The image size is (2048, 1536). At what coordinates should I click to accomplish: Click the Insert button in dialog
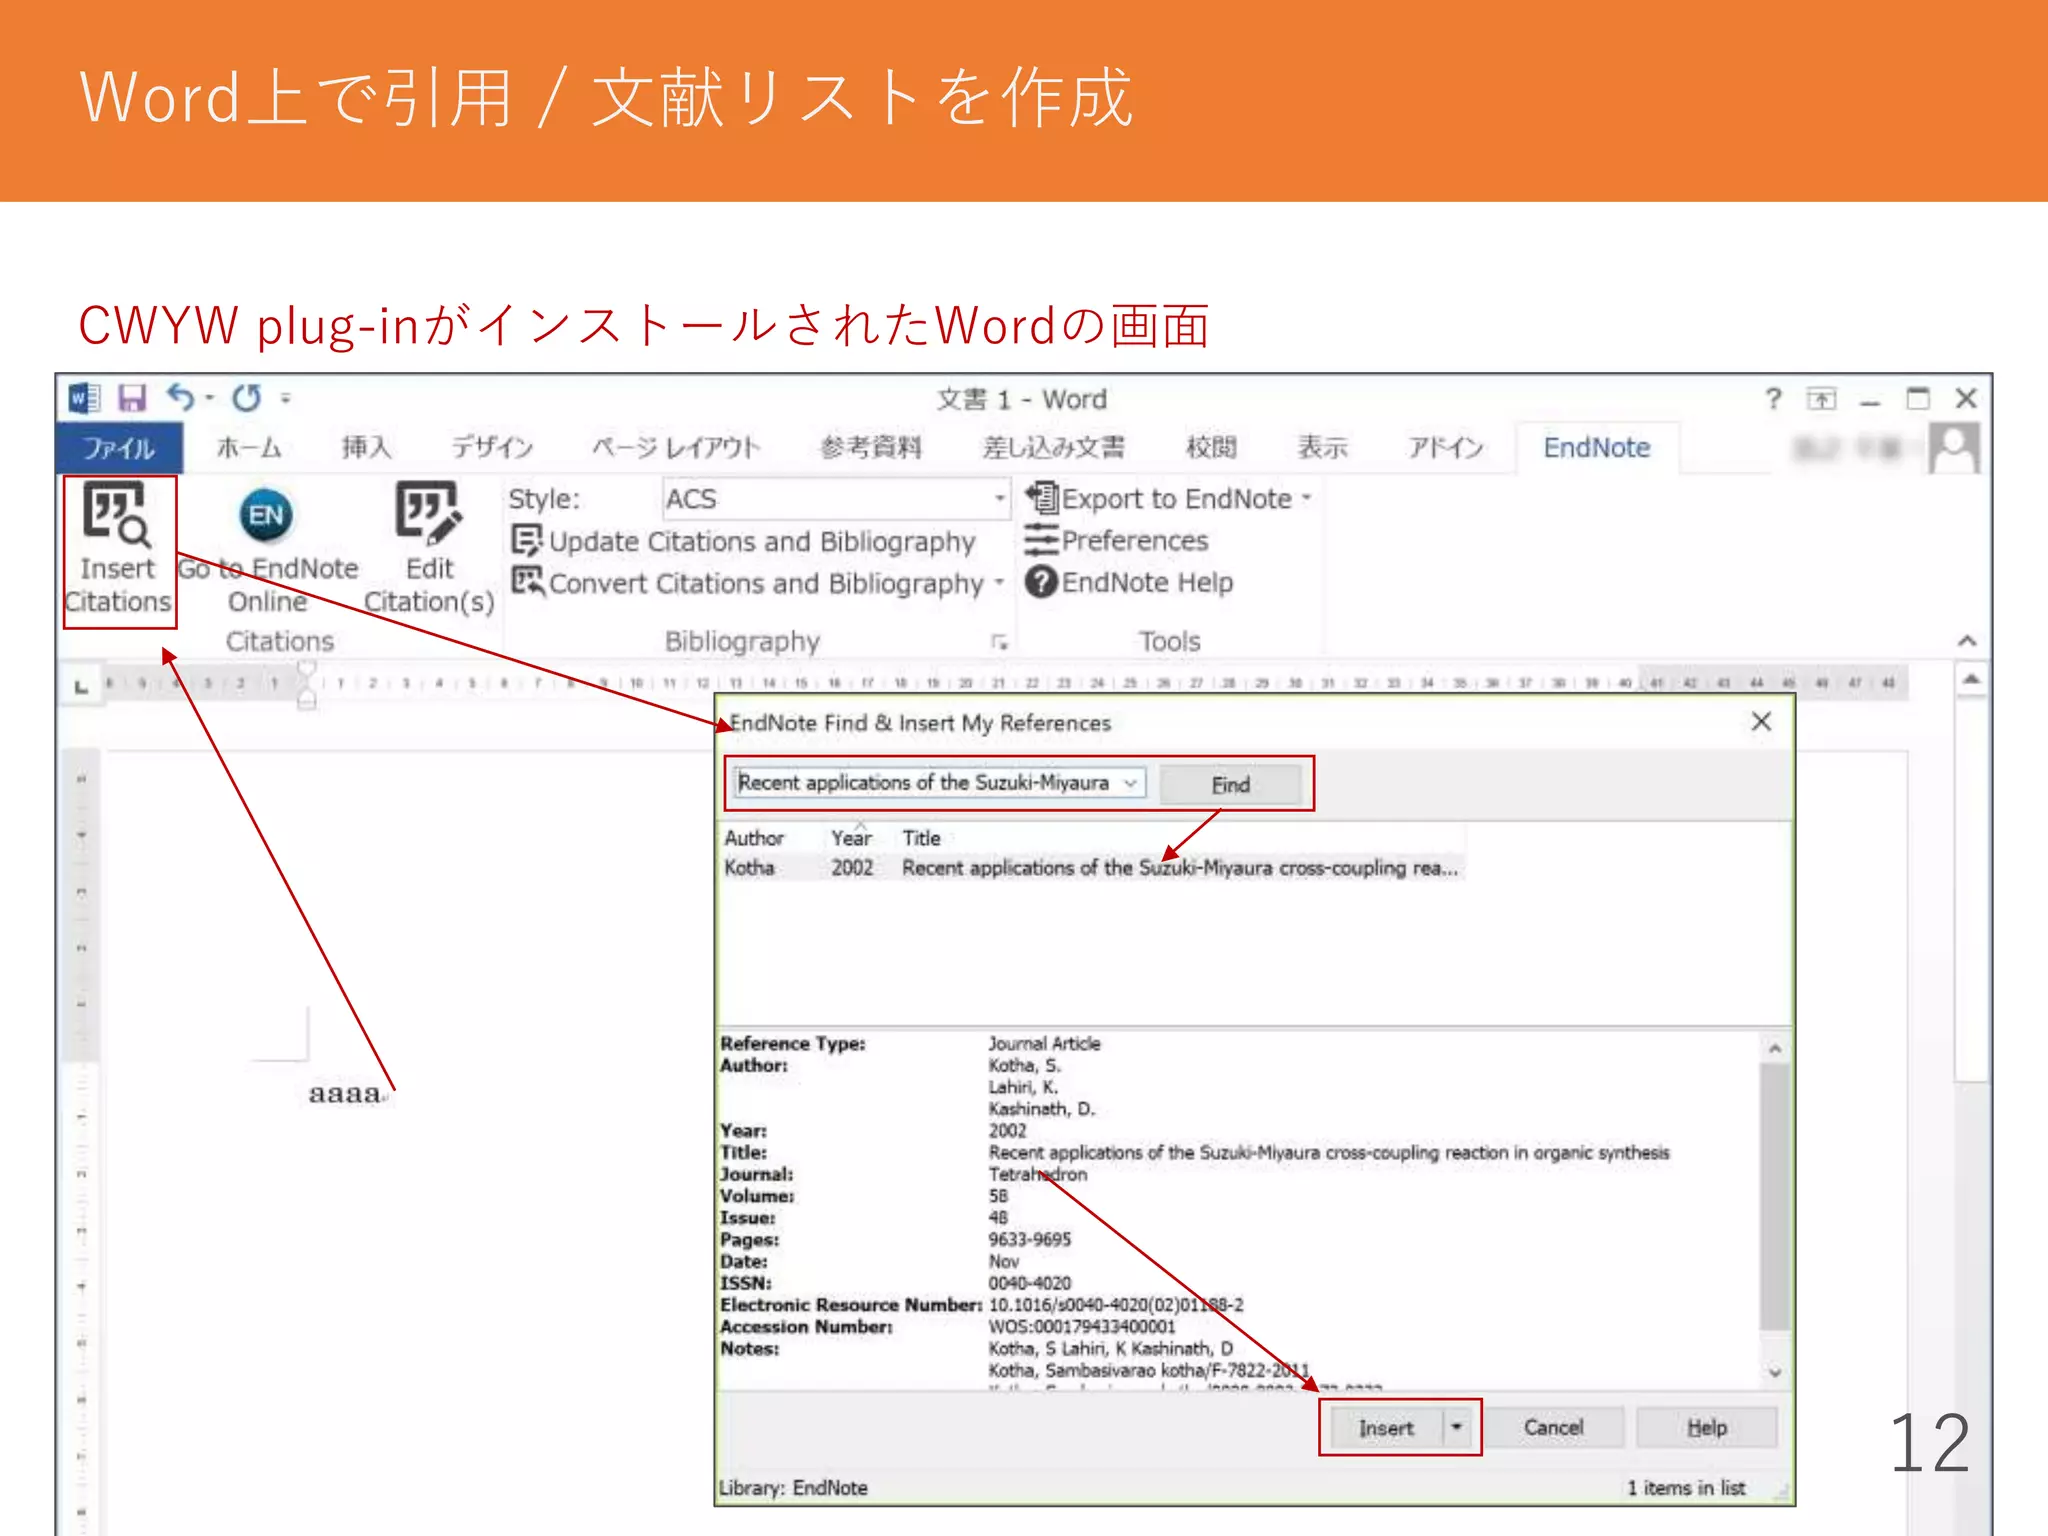1385,1428
